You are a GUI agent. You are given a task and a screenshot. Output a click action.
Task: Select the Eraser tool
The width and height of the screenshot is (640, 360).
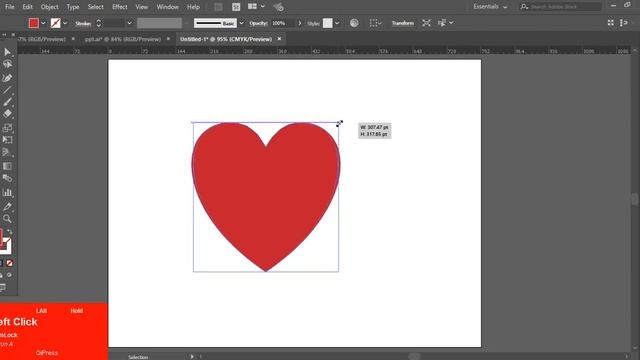click(x=7, y=113)
